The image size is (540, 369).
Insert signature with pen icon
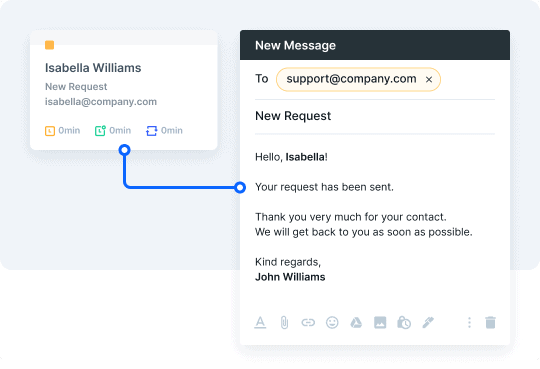tap(428, 322)
